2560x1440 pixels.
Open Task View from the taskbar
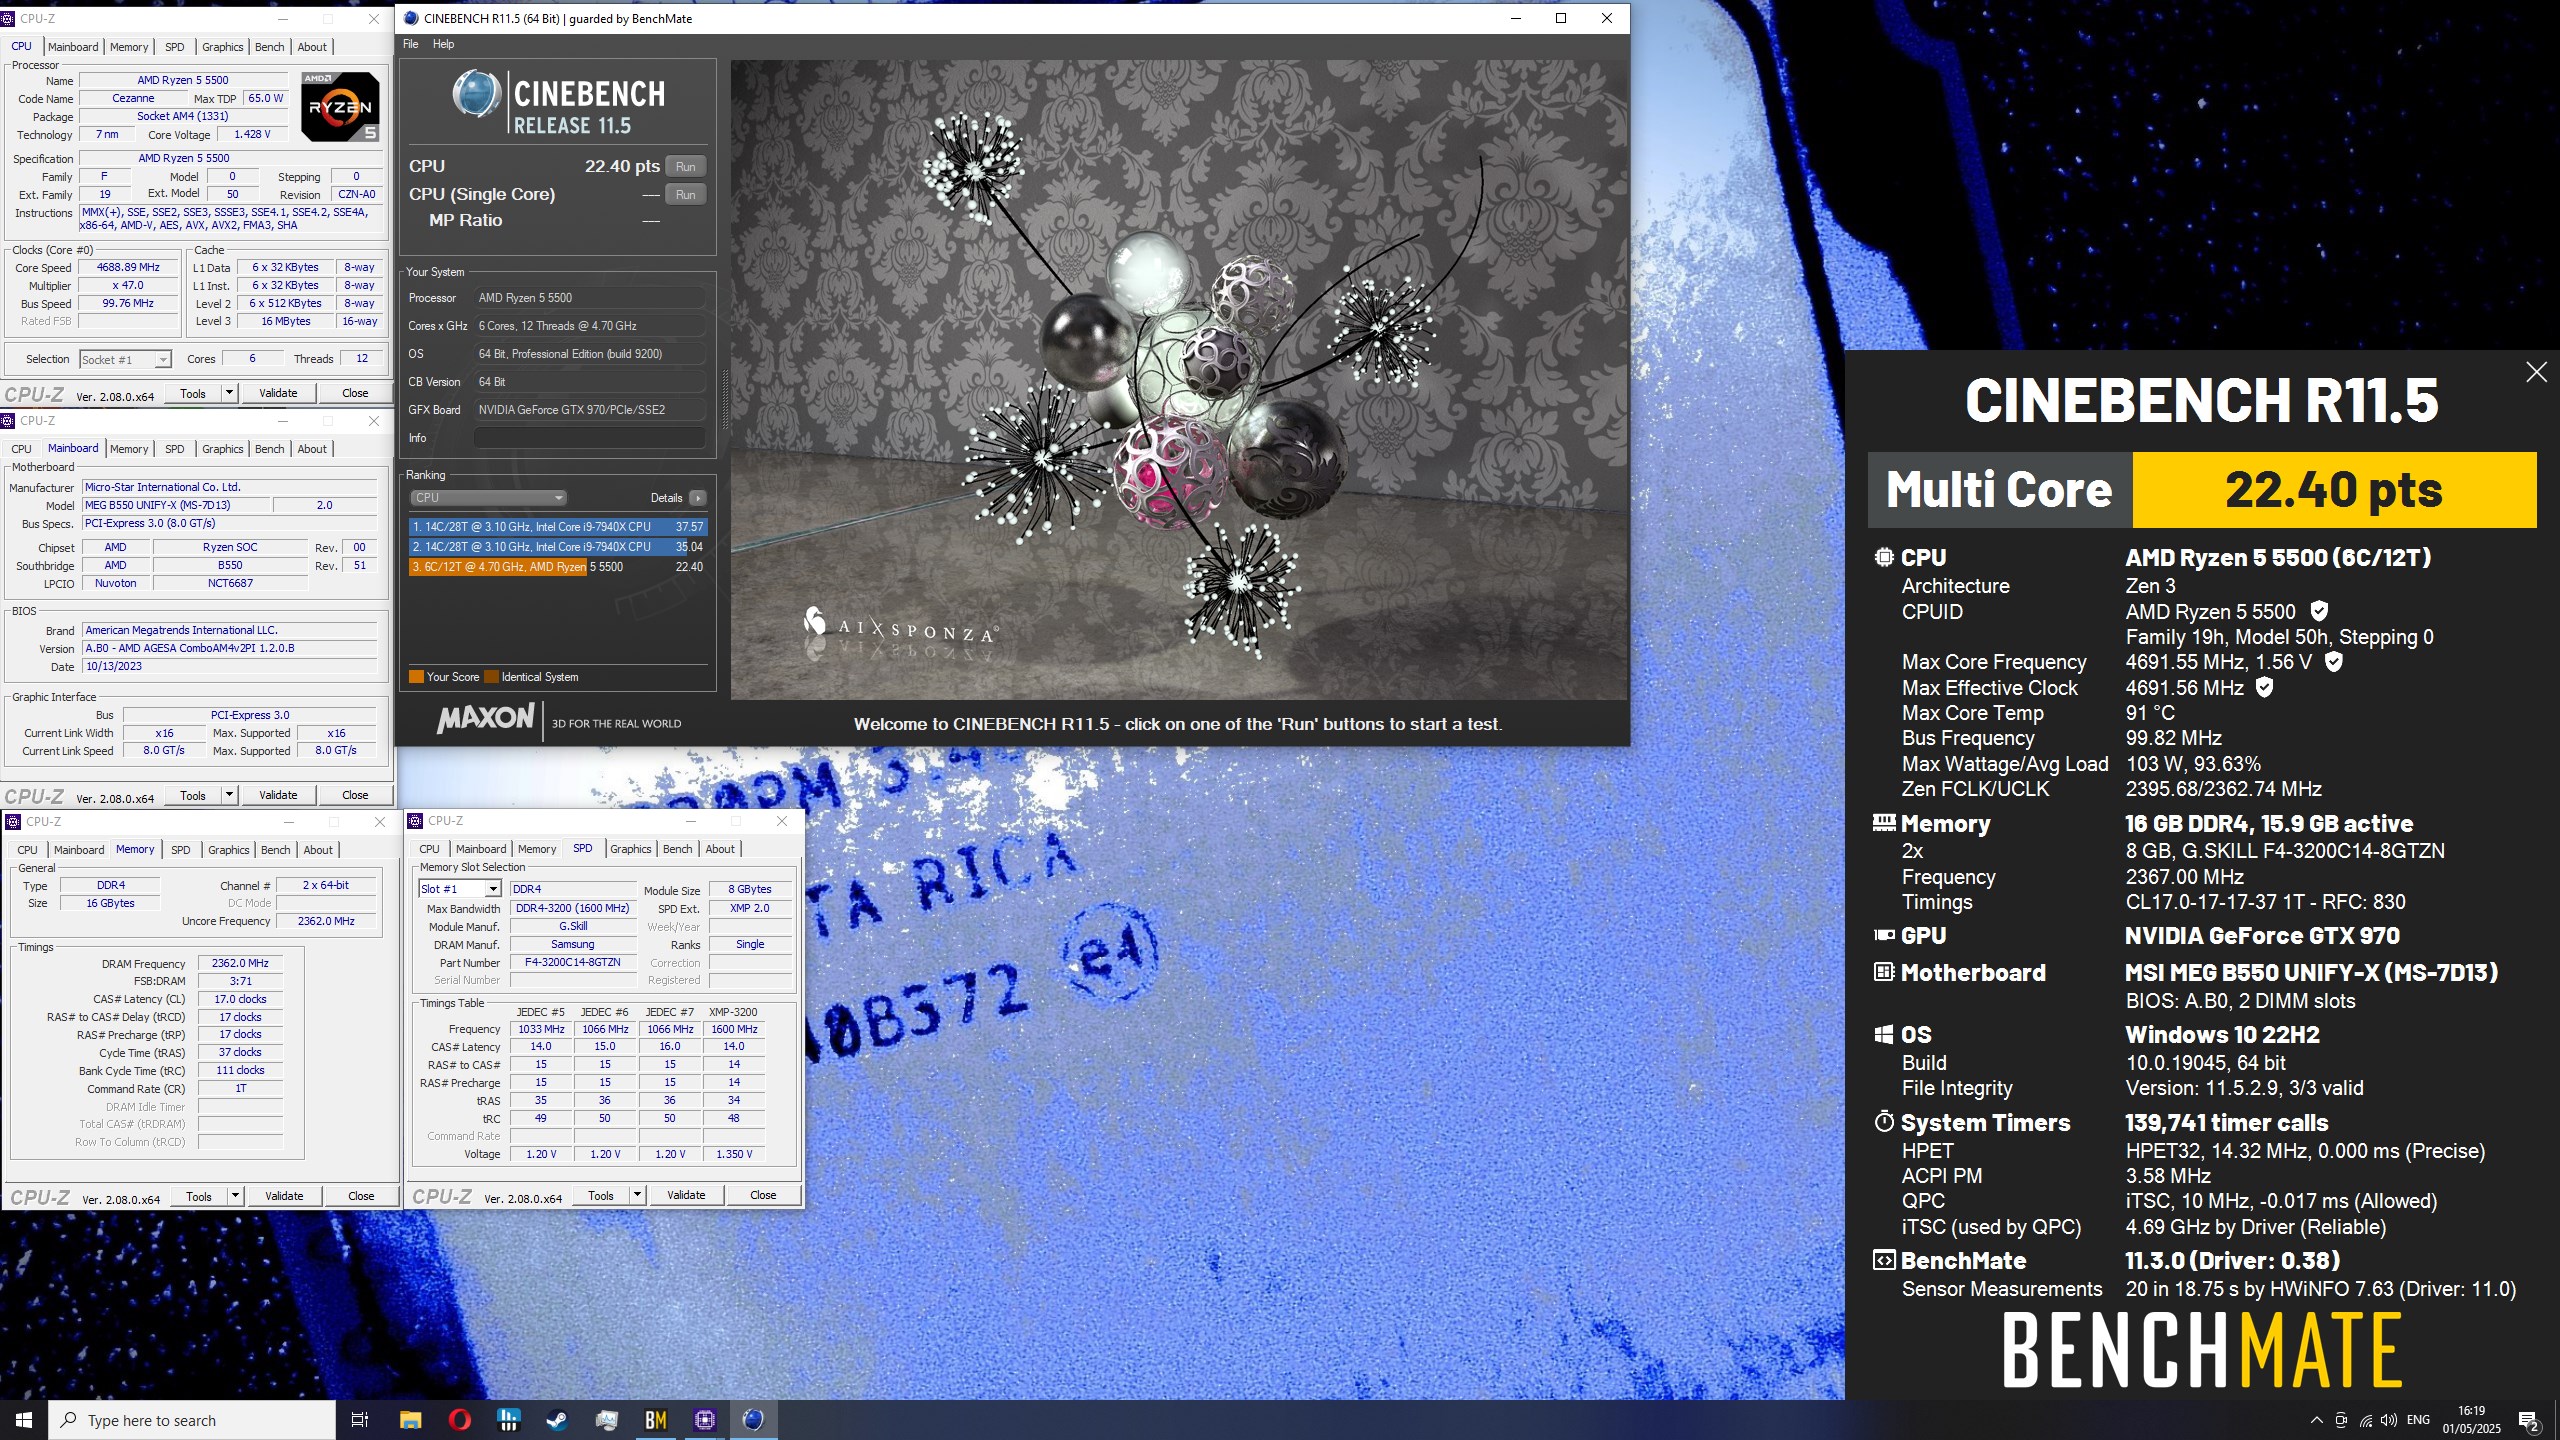click(360, 1420)
